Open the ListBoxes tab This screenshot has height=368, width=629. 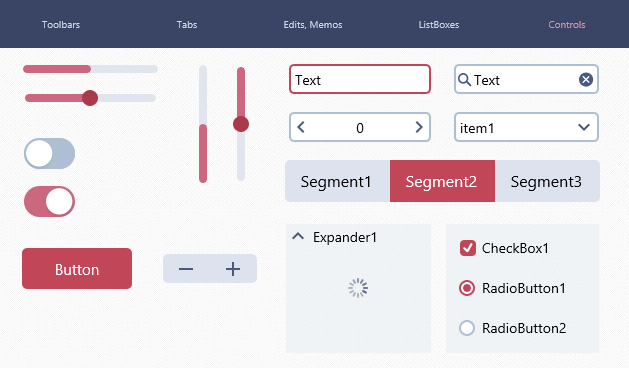pyautogui.click(x=439, y=24)
